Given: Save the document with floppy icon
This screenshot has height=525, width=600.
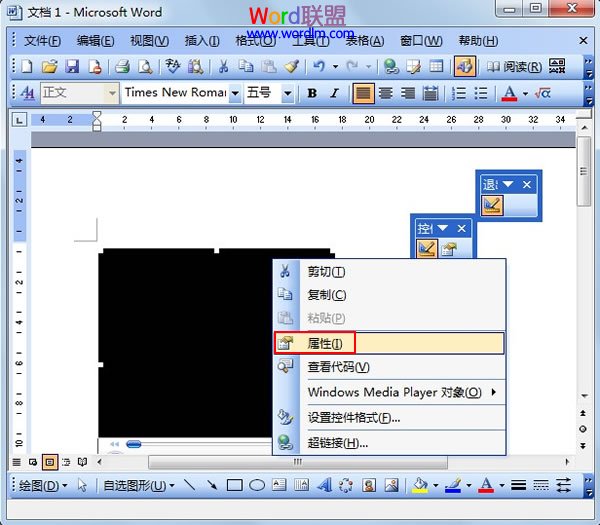Looking at the screenshot, I should click(x=72, y=67).
